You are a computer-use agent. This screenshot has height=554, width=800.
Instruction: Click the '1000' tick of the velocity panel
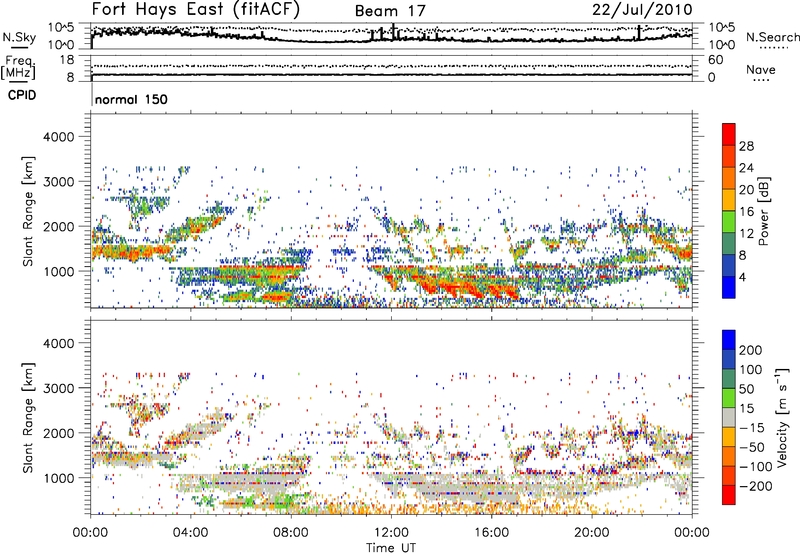58,478
